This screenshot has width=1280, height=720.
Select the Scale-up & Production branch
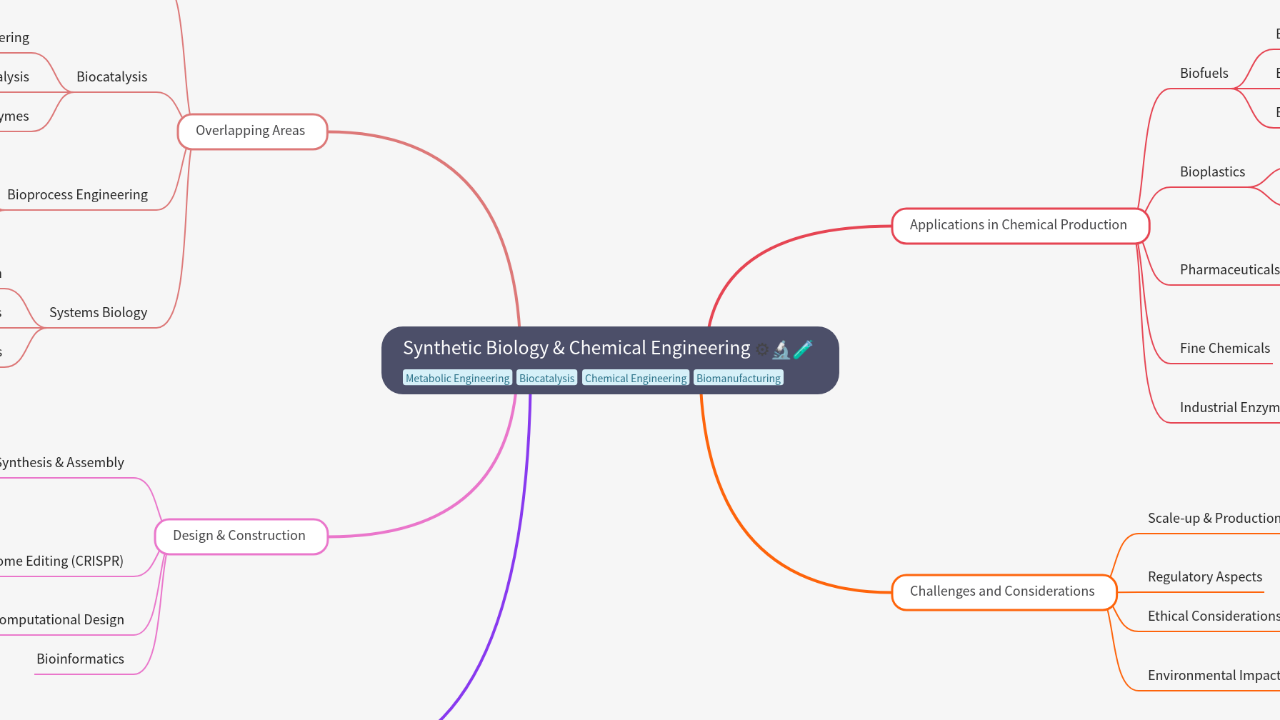[x=1213, y=519]
